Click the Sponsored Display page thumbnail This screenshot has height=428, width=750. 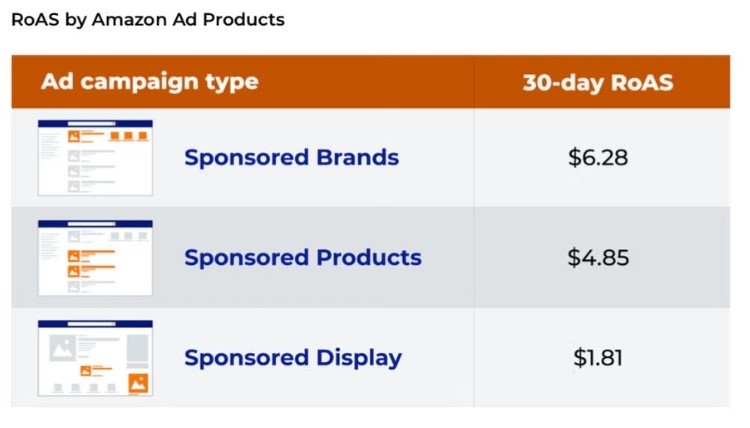coord(95,358)
